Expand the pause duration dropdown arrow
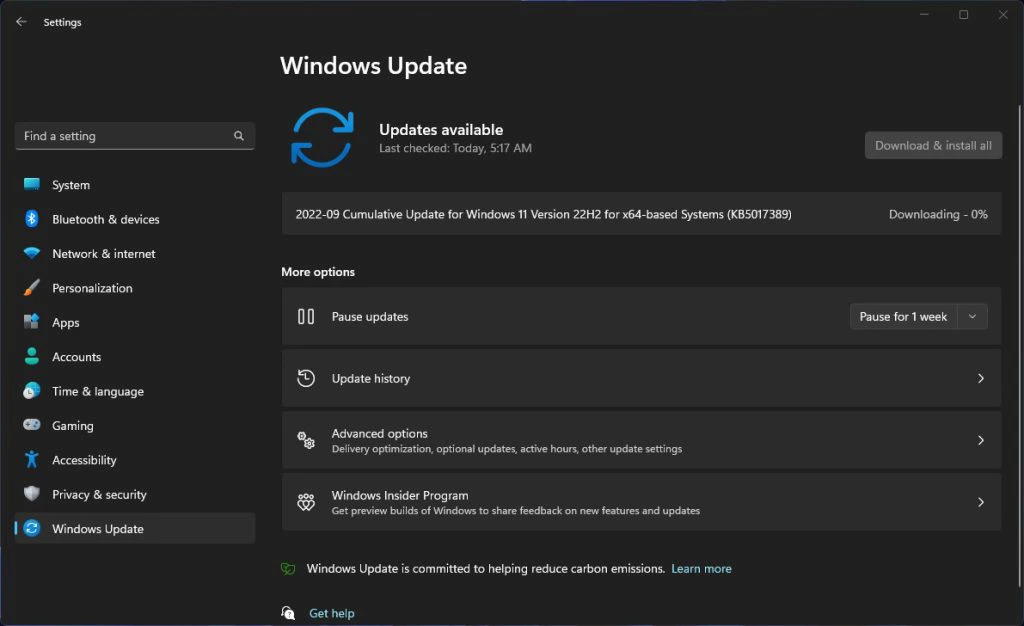Viewport: 1024px width, 626px height. [x=972, y=317]
